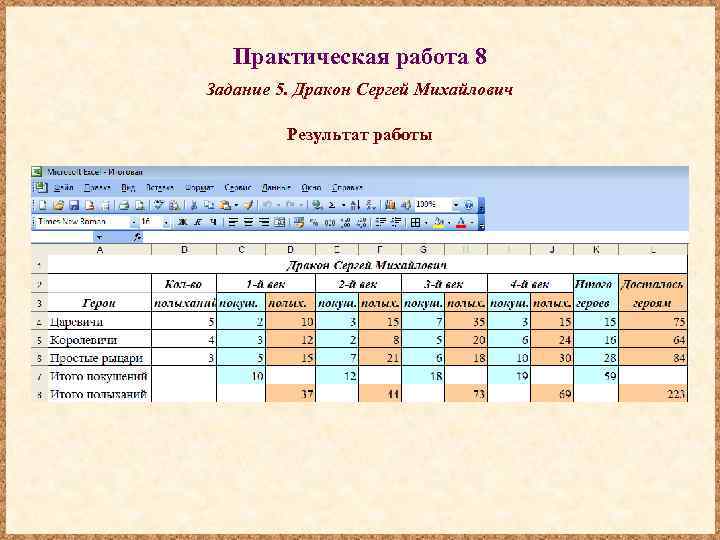
Task: Apply Percent style icon
Action: [x=315, y=223]
